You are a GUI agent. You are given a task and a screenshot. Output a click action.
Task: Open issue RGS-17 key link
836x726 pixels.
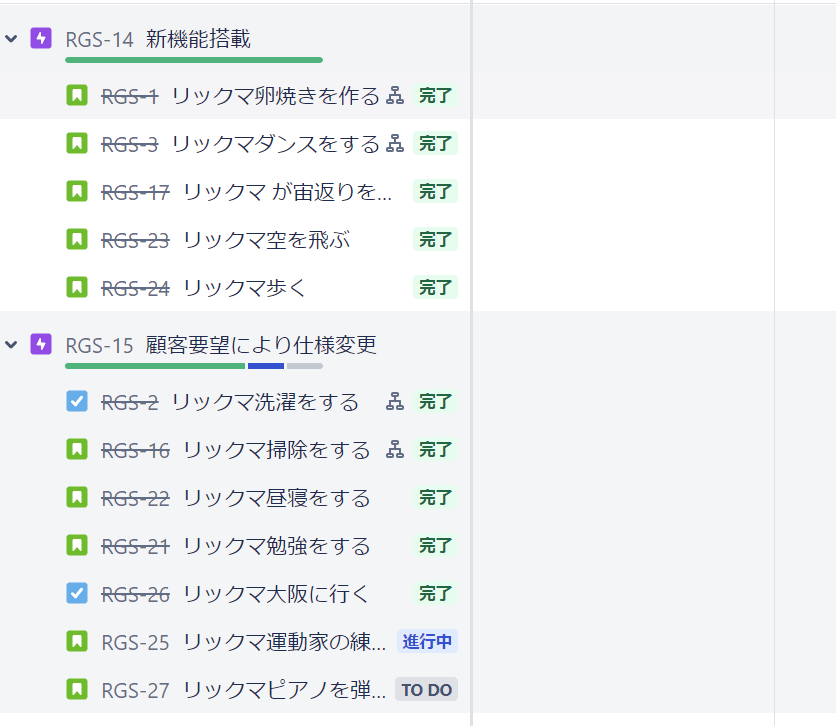point(135,192)
